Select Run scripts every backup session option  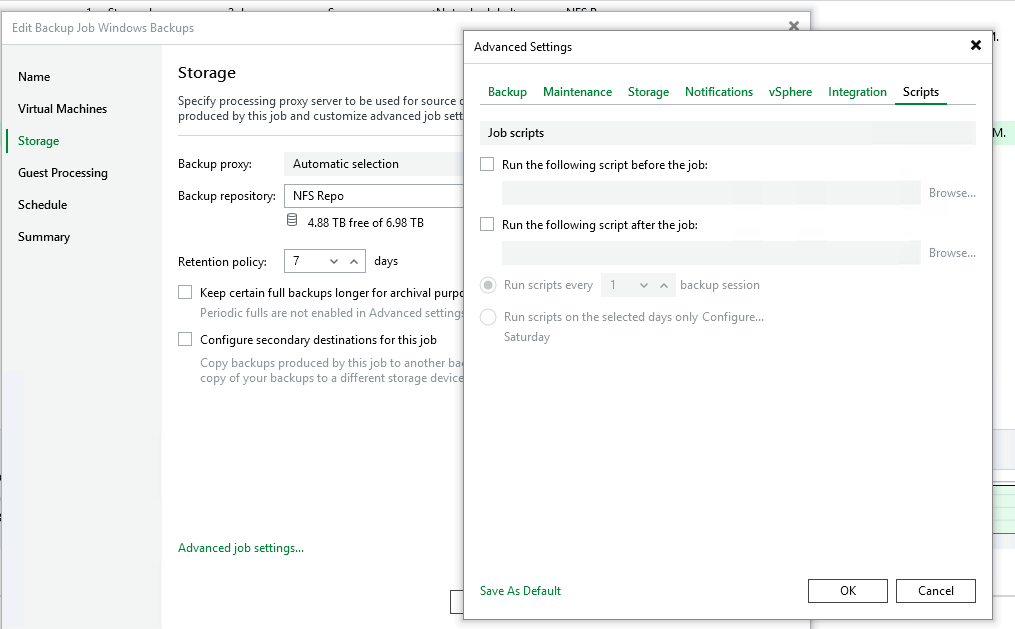488,286
